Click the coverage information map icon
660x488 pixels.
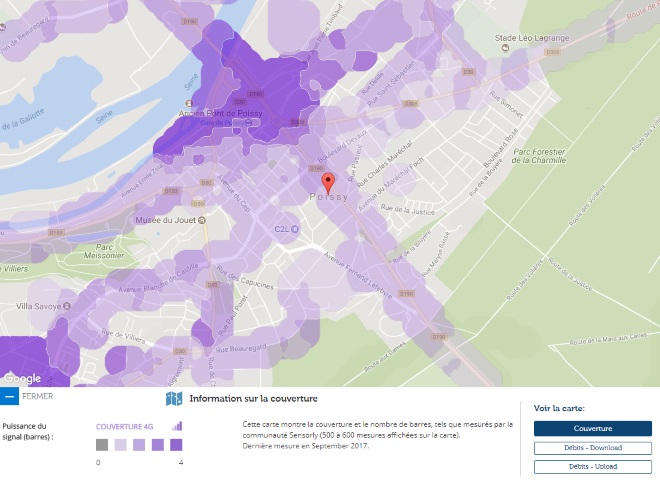[174, 398]
